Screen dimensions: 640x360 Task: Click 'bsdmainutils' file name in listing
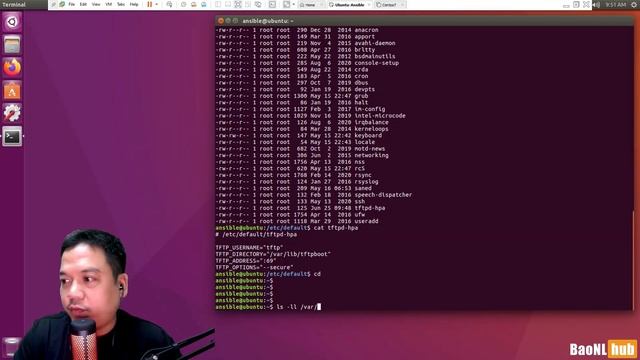(x=375, y=56)
